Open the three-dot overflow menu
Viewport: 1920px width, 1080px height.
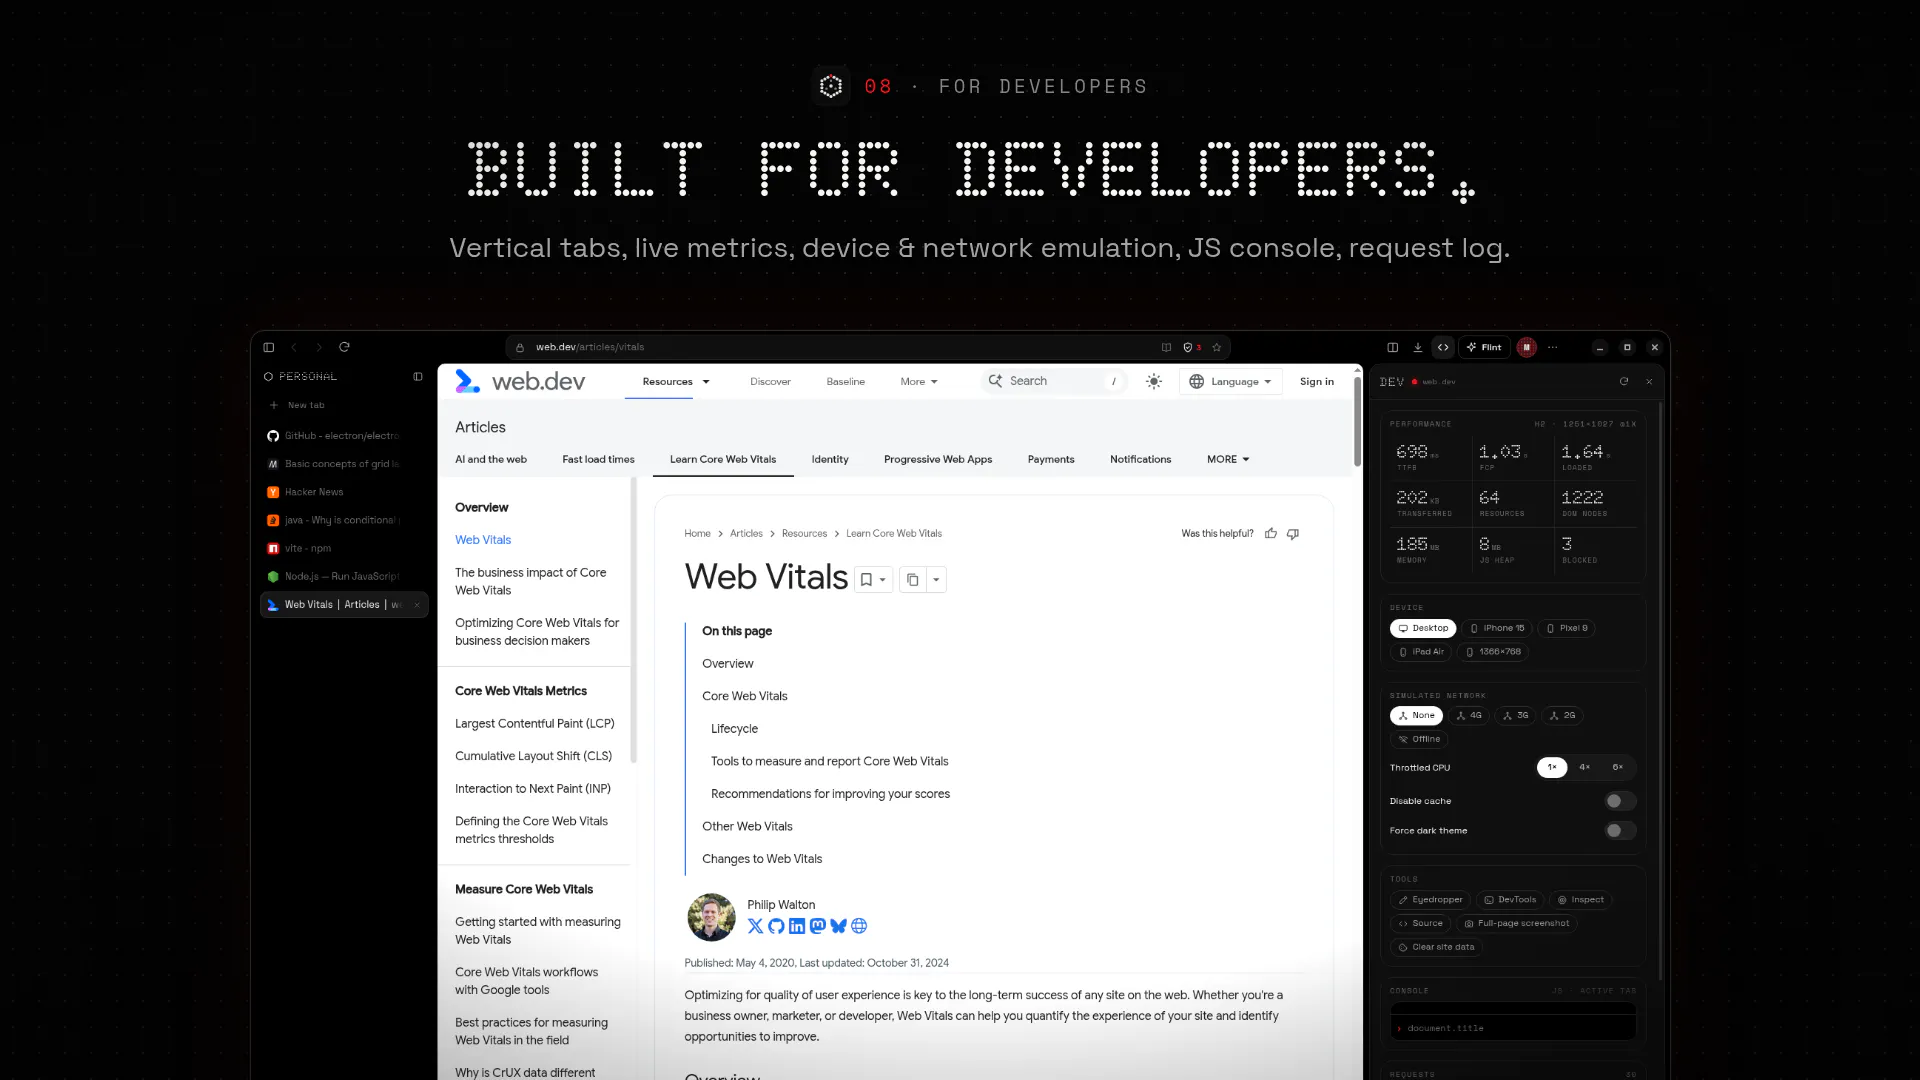click(x=1552, y=347)
